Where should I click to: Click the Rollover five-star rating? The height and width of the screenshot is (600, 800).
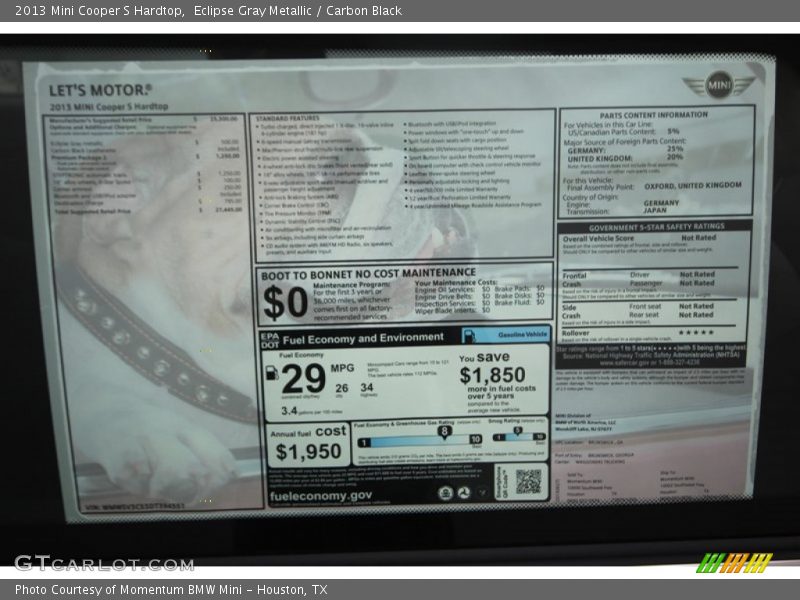coord(696,332)
